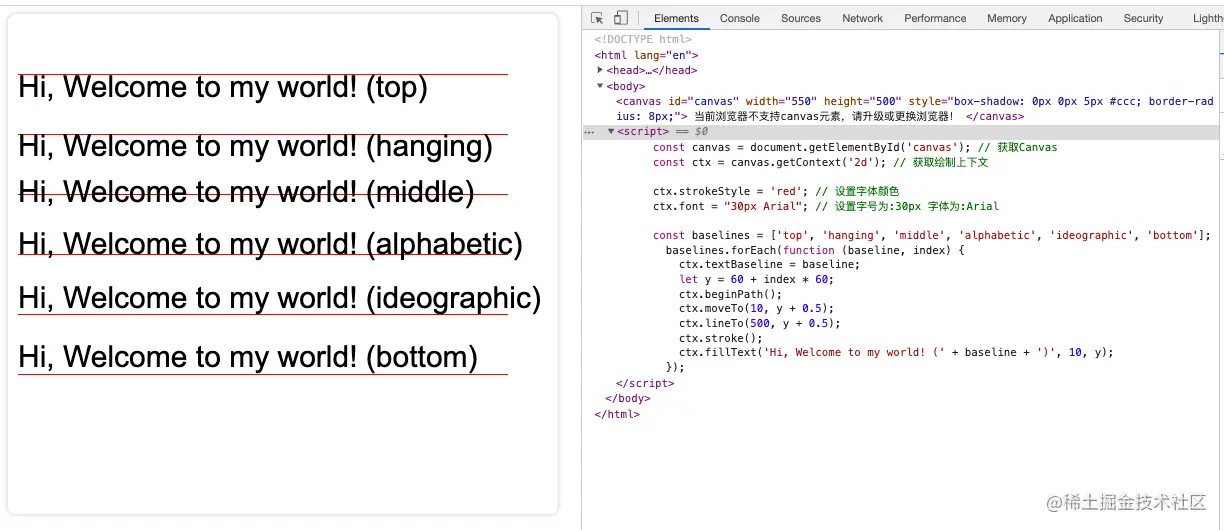Click the 'let y = 60 + index * 60' line

pos(755,279)
